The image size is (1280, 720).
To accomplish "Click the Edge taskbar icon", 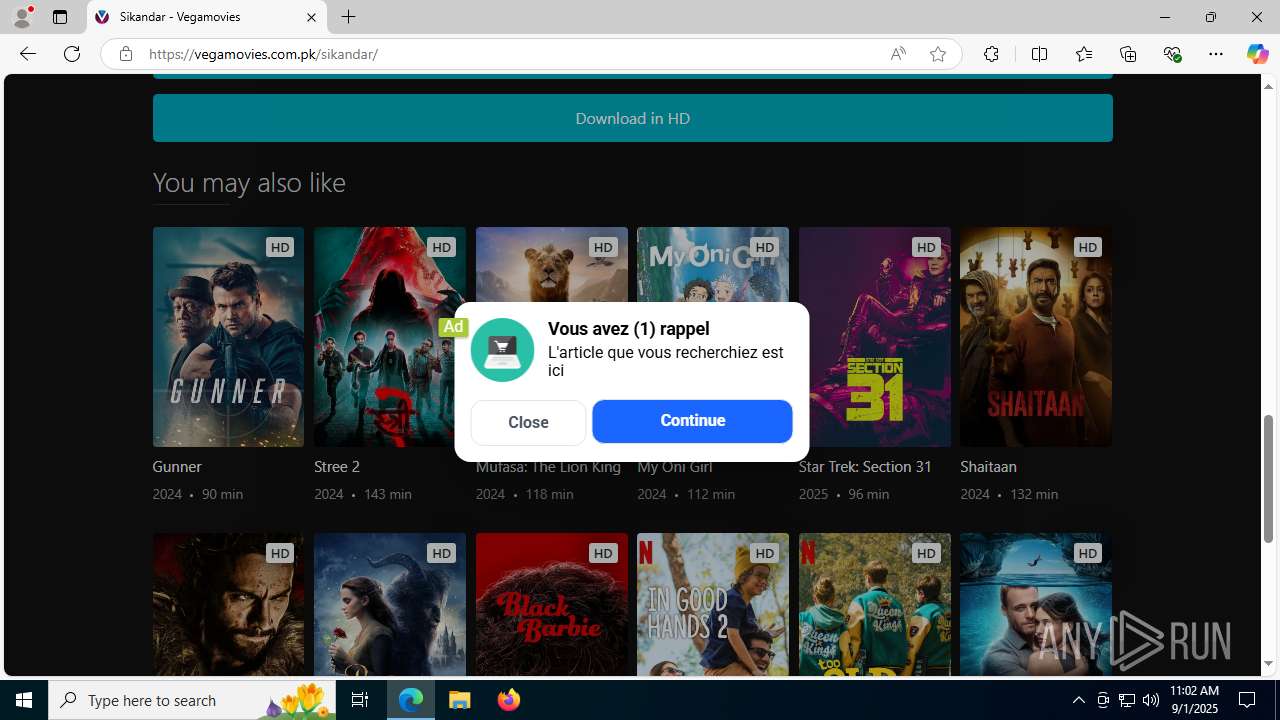I will 411,700.
